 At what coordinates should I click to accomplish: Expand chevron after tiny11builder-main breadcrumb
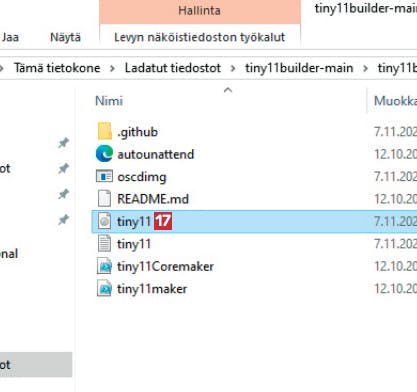(x=365, y=68)
